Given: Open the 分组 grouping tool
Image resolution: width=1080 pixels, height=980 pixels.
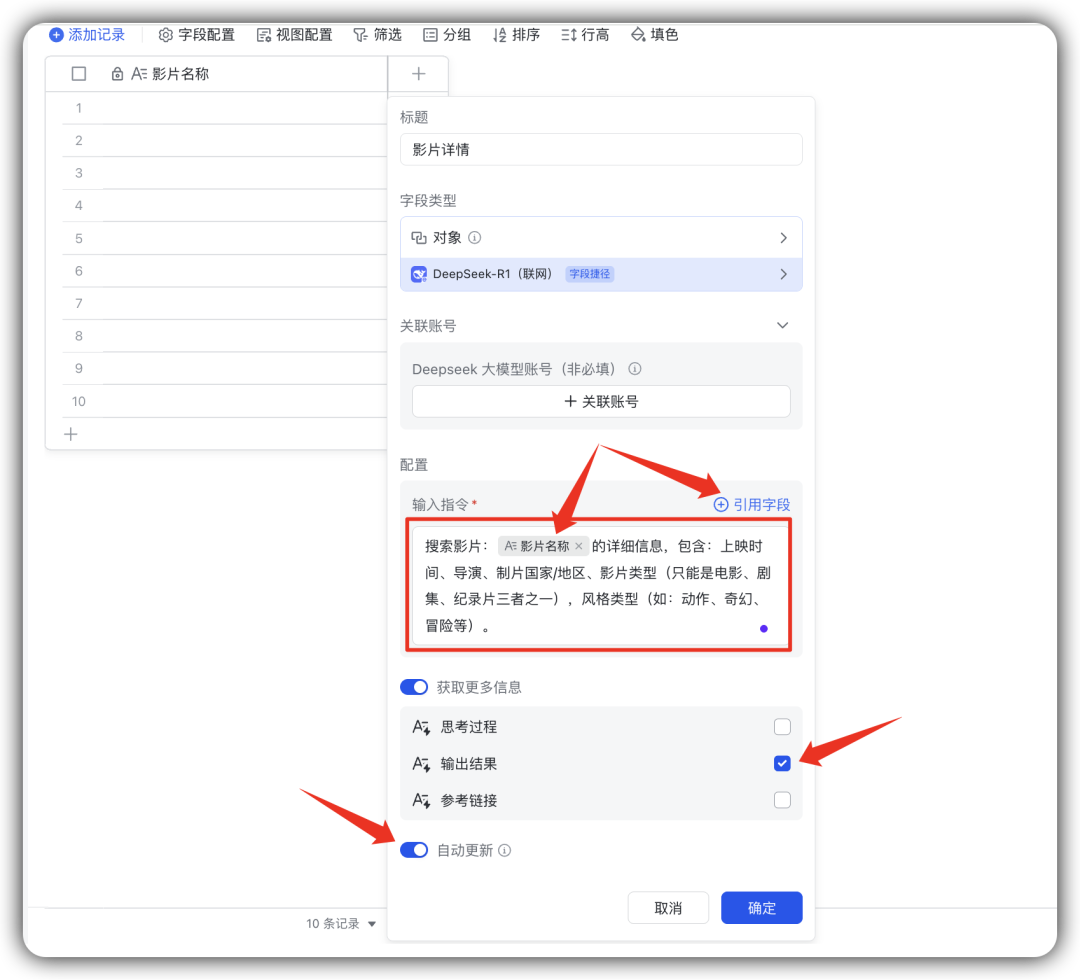Looking at the screenshot, I should pos(447,34).
